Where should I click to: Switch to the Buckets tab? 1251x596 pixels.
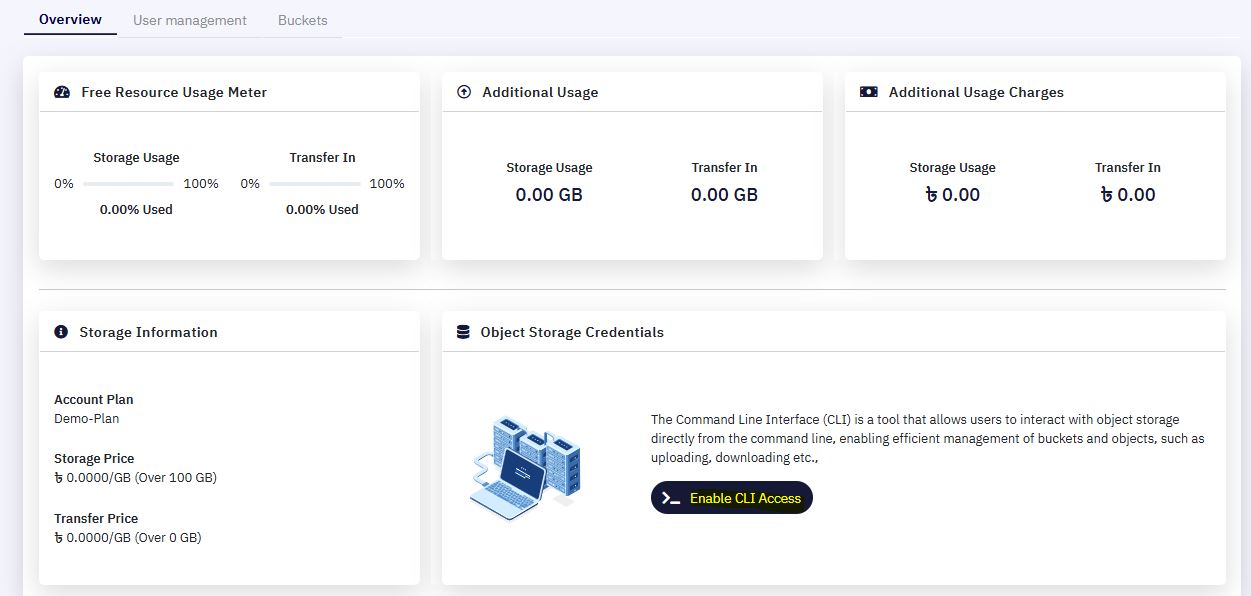(303, 20)
